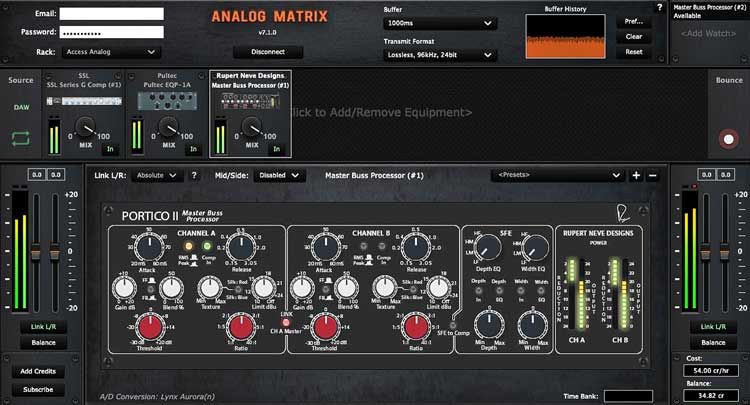Click the red Channel A Ratio knob

pyautogui.click(x=241, y=327)
